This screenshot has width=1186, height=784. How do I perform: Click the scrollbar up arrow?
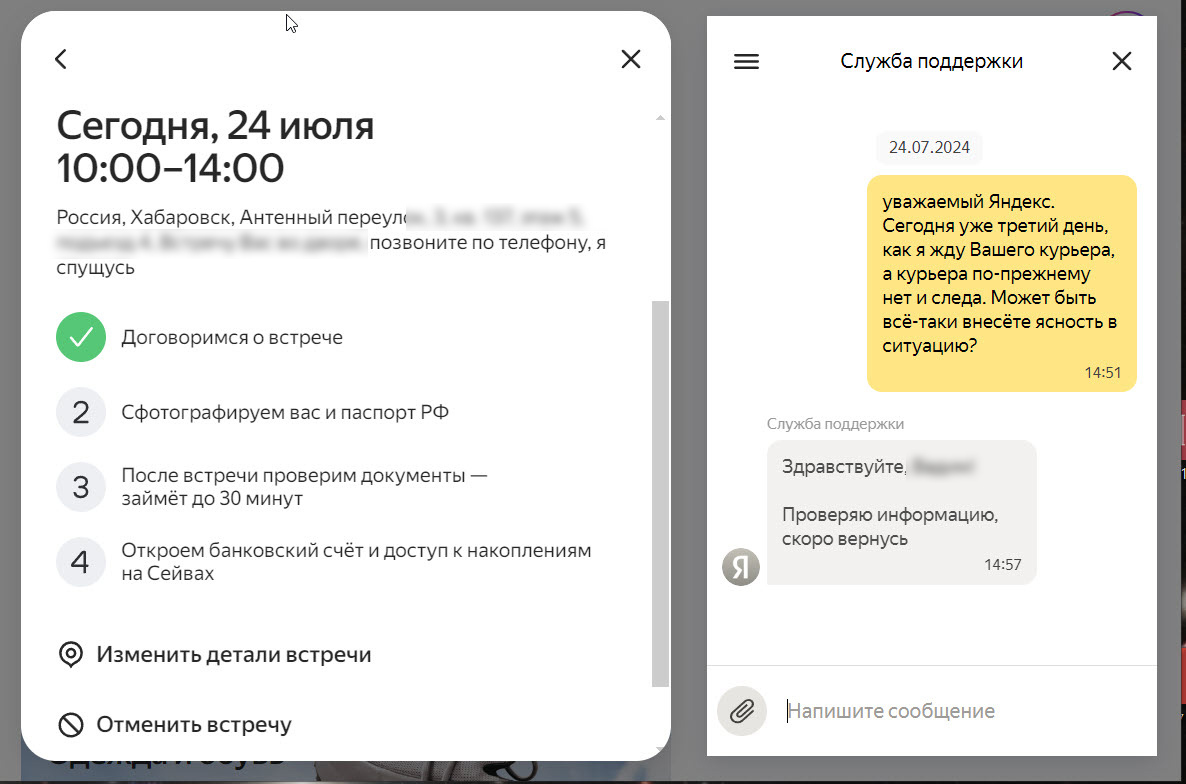tap(660, 118)
